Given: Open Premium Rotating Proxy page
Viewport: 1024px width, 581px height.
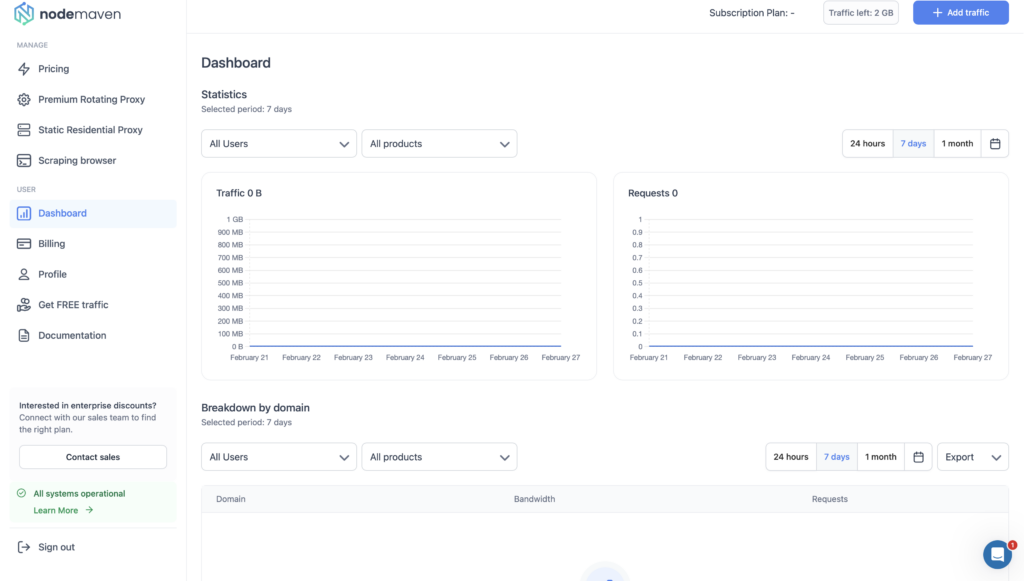Looking at the screenshot, I should (x=93, y=99).
